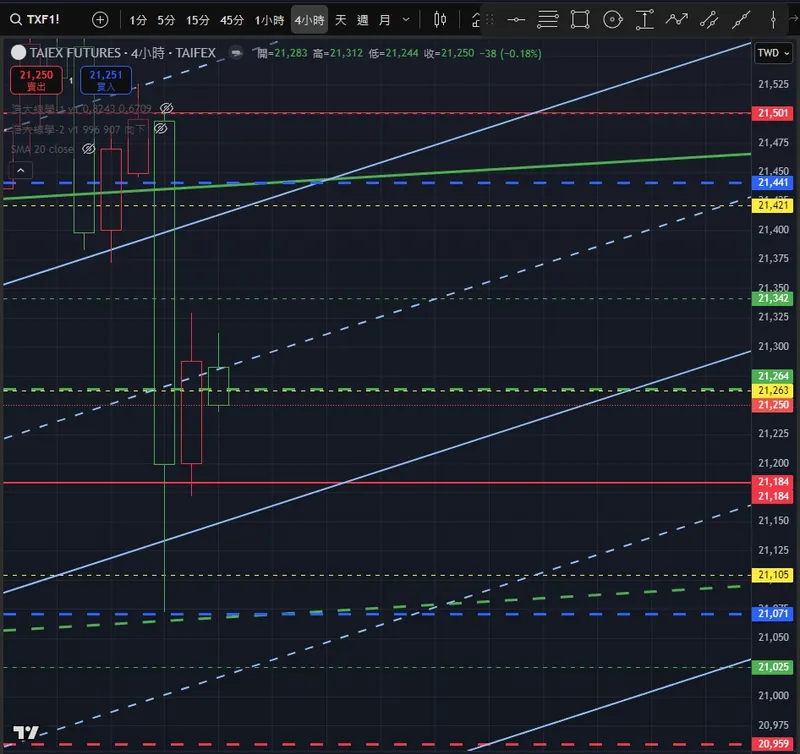Switch to the 月 monthly timeframe
The width and height of the screenshot is (800, 754).
tap(384, 20)
